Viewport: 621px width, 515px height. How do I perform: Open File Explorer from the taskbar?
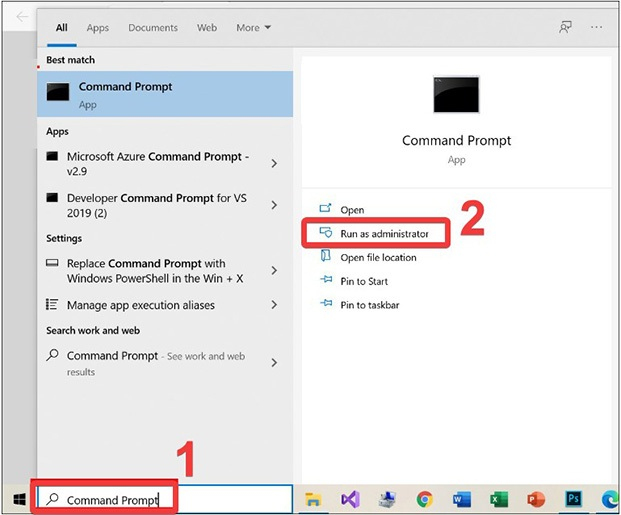(x=313, y=499)
